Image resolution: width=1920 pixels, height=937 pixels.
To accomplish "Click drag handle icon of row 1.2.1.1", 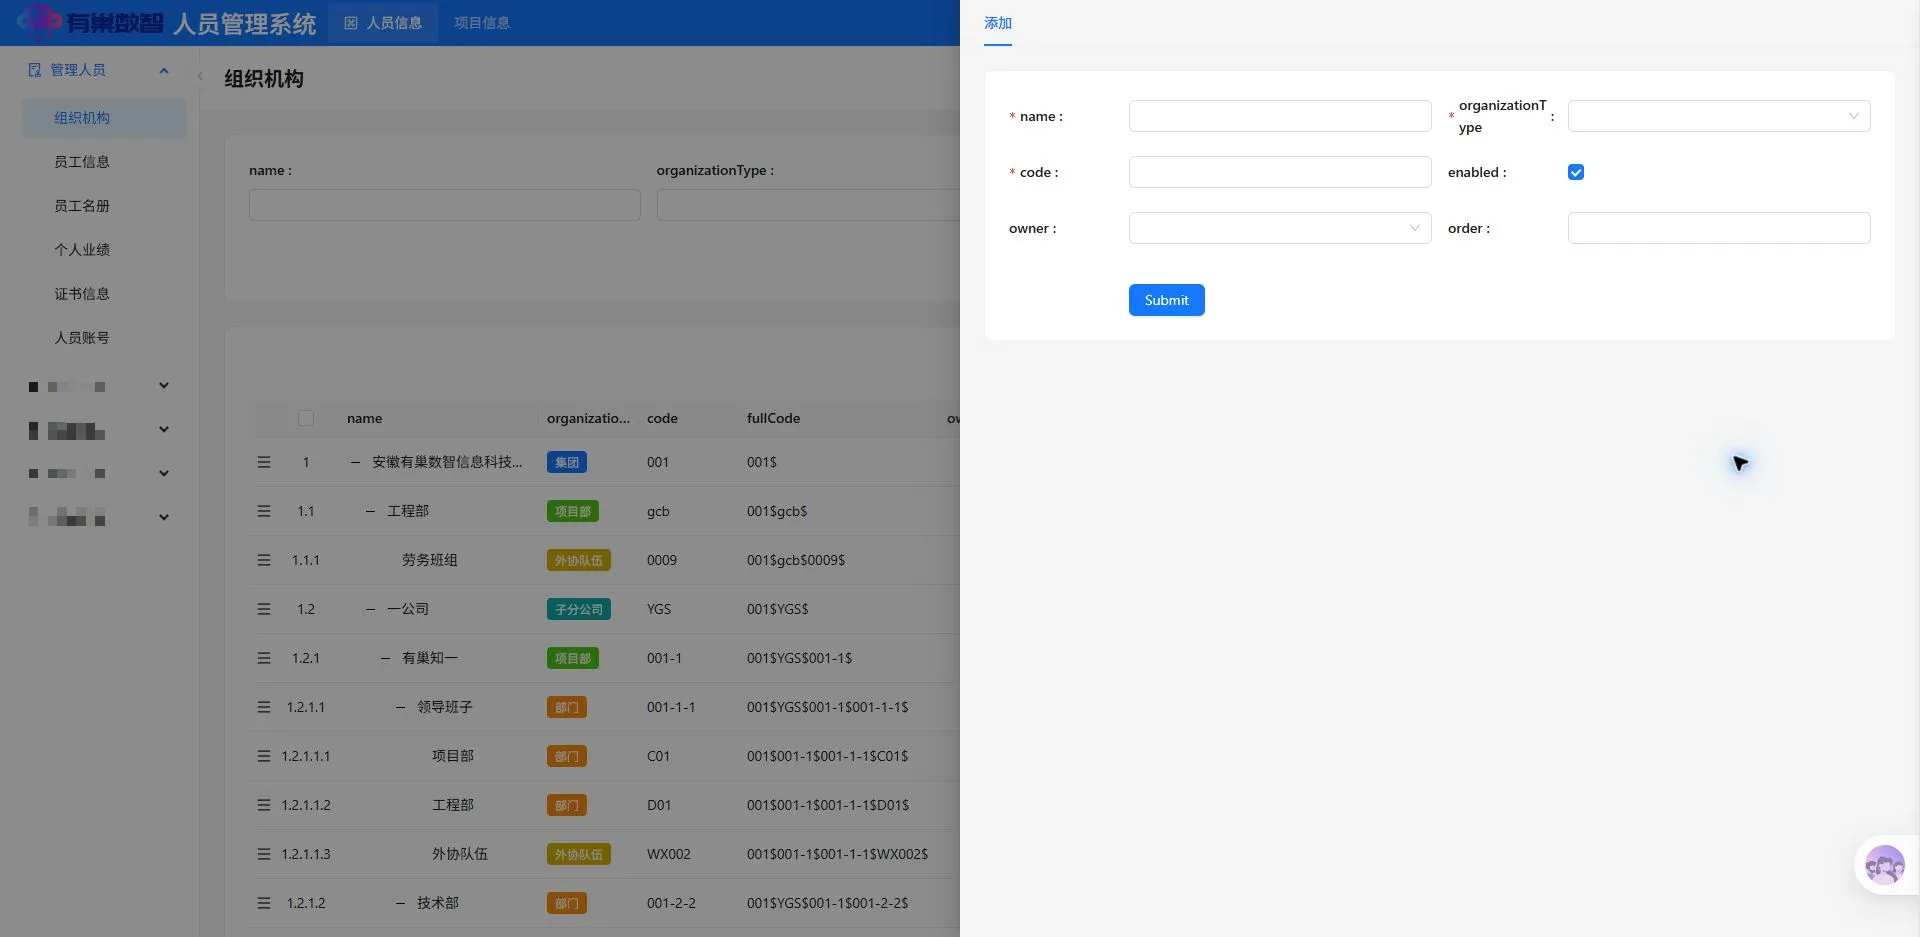I will [264, 707].
